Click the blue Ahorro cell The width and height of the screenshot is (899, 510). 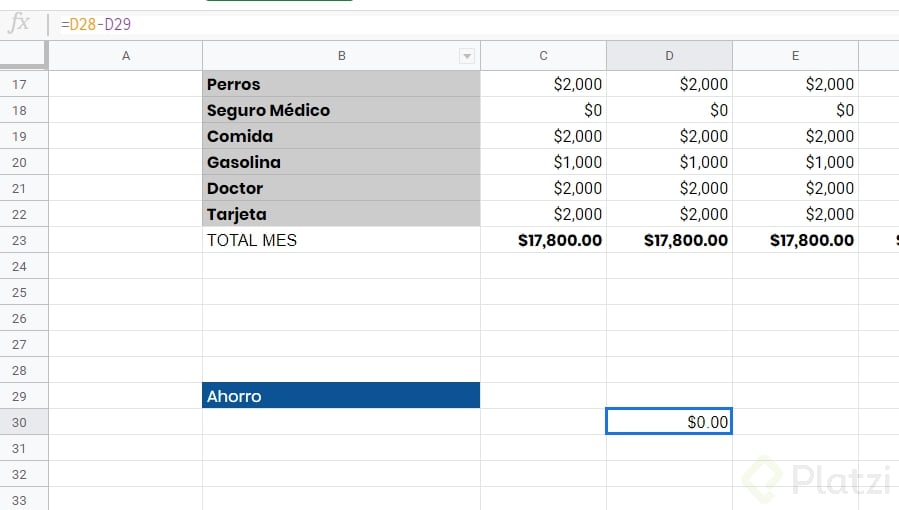[x=341, y=395]
